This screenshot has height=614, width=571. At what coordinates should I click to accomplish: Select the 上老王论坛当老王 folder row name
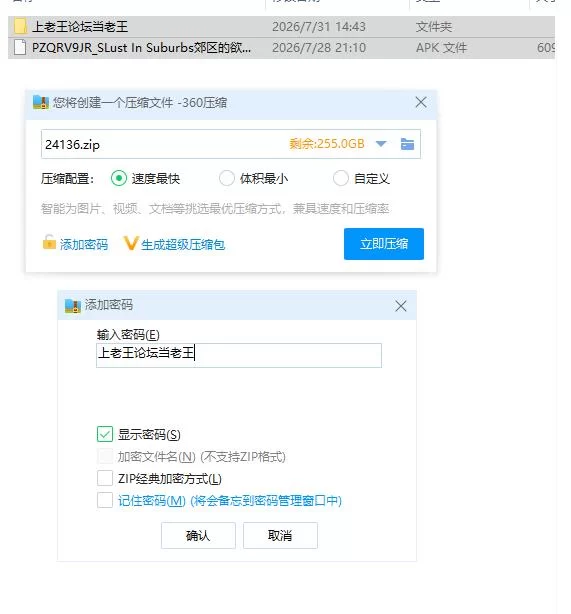[x=80, y=27]
